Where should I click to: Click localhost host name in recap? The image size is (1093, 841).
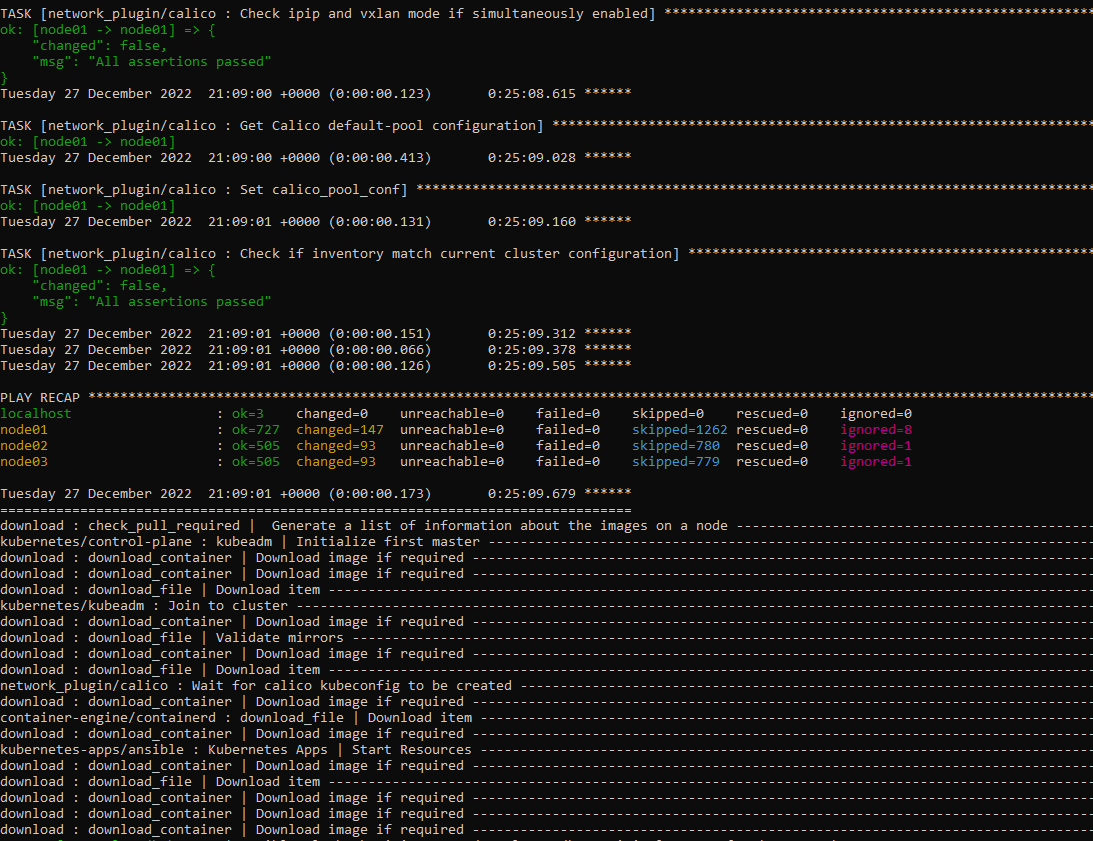(36, 414)
